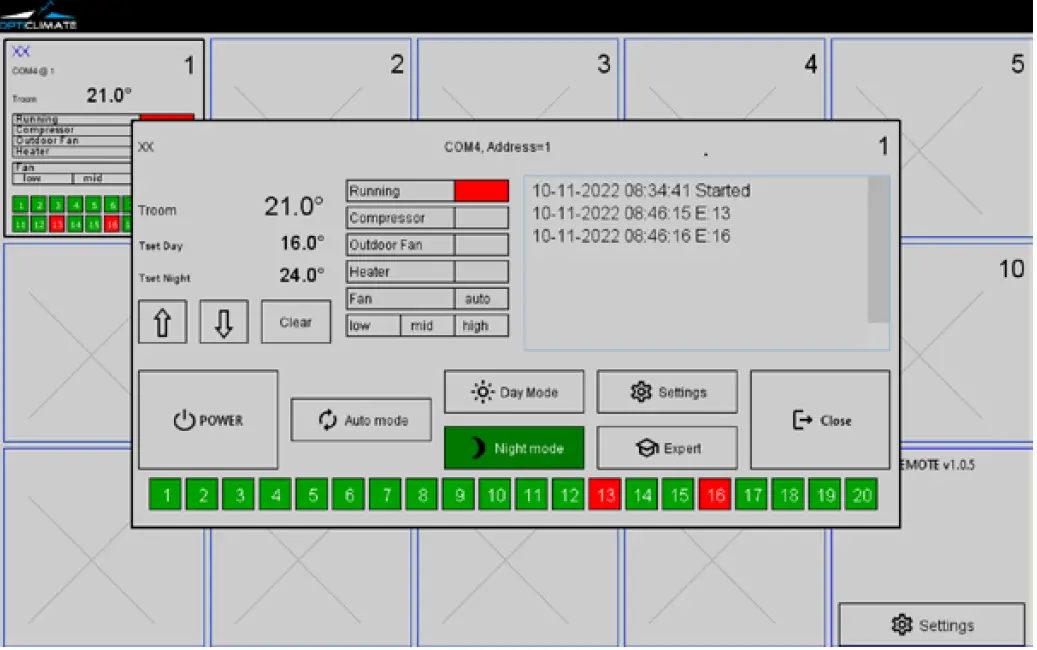
Task: Select unit 13 from the bottom strip
Action: 604,494
